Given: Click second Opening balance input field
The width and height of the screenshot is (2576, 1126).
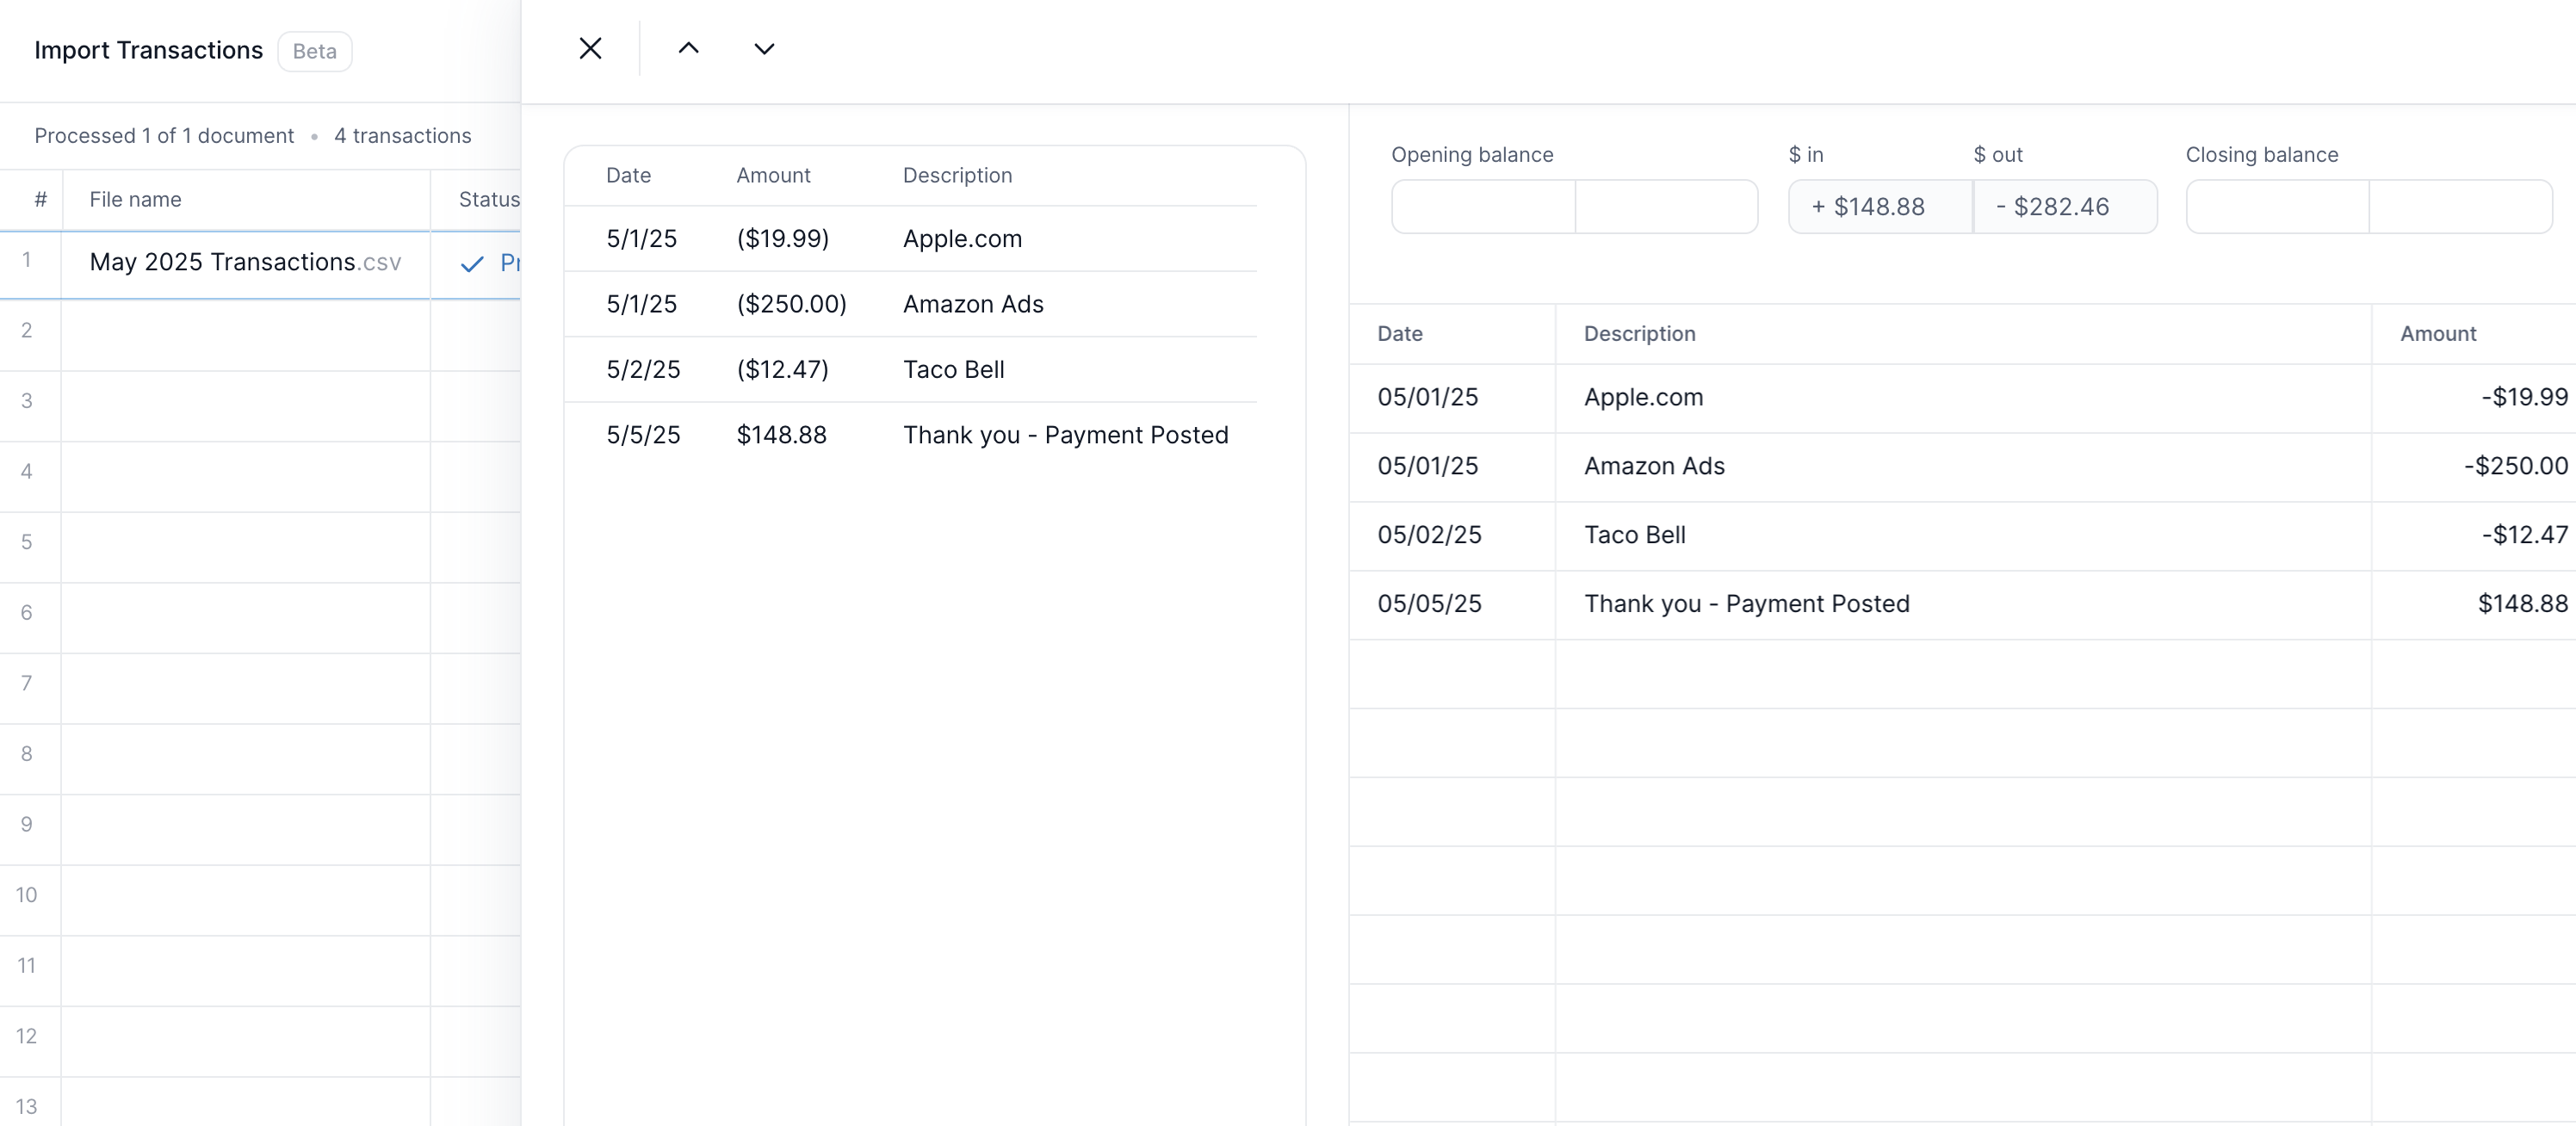Looking at the screenshot, I should pos(1666,207).
